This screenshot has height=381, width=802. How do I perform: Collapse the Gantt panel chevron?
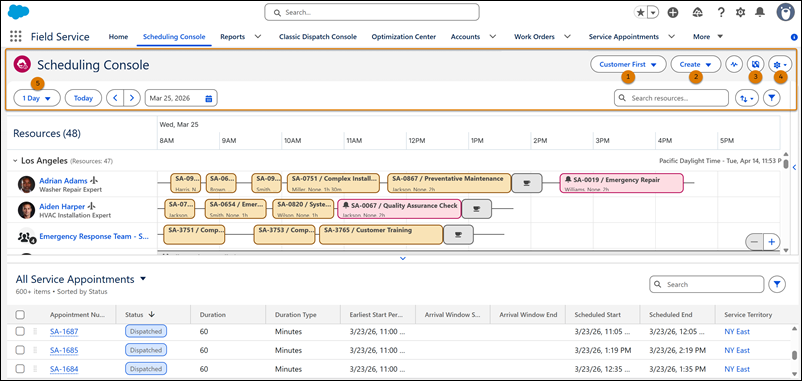click(403, 259)
